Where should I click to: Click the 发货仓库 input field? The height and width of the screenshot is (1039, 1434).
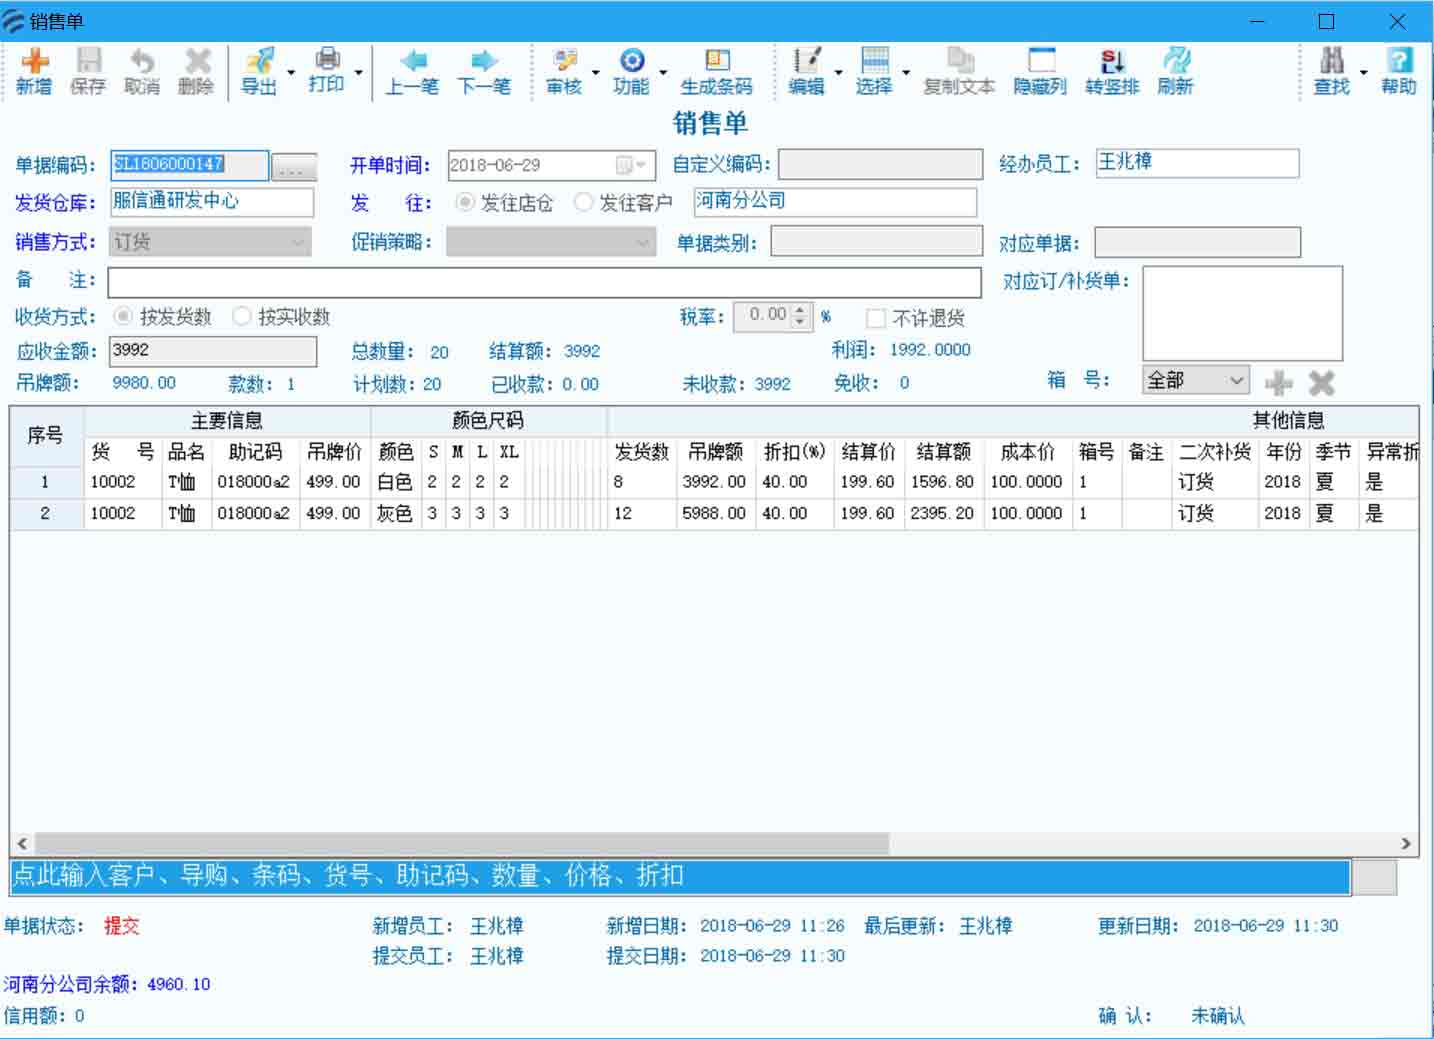click(211, 202)
